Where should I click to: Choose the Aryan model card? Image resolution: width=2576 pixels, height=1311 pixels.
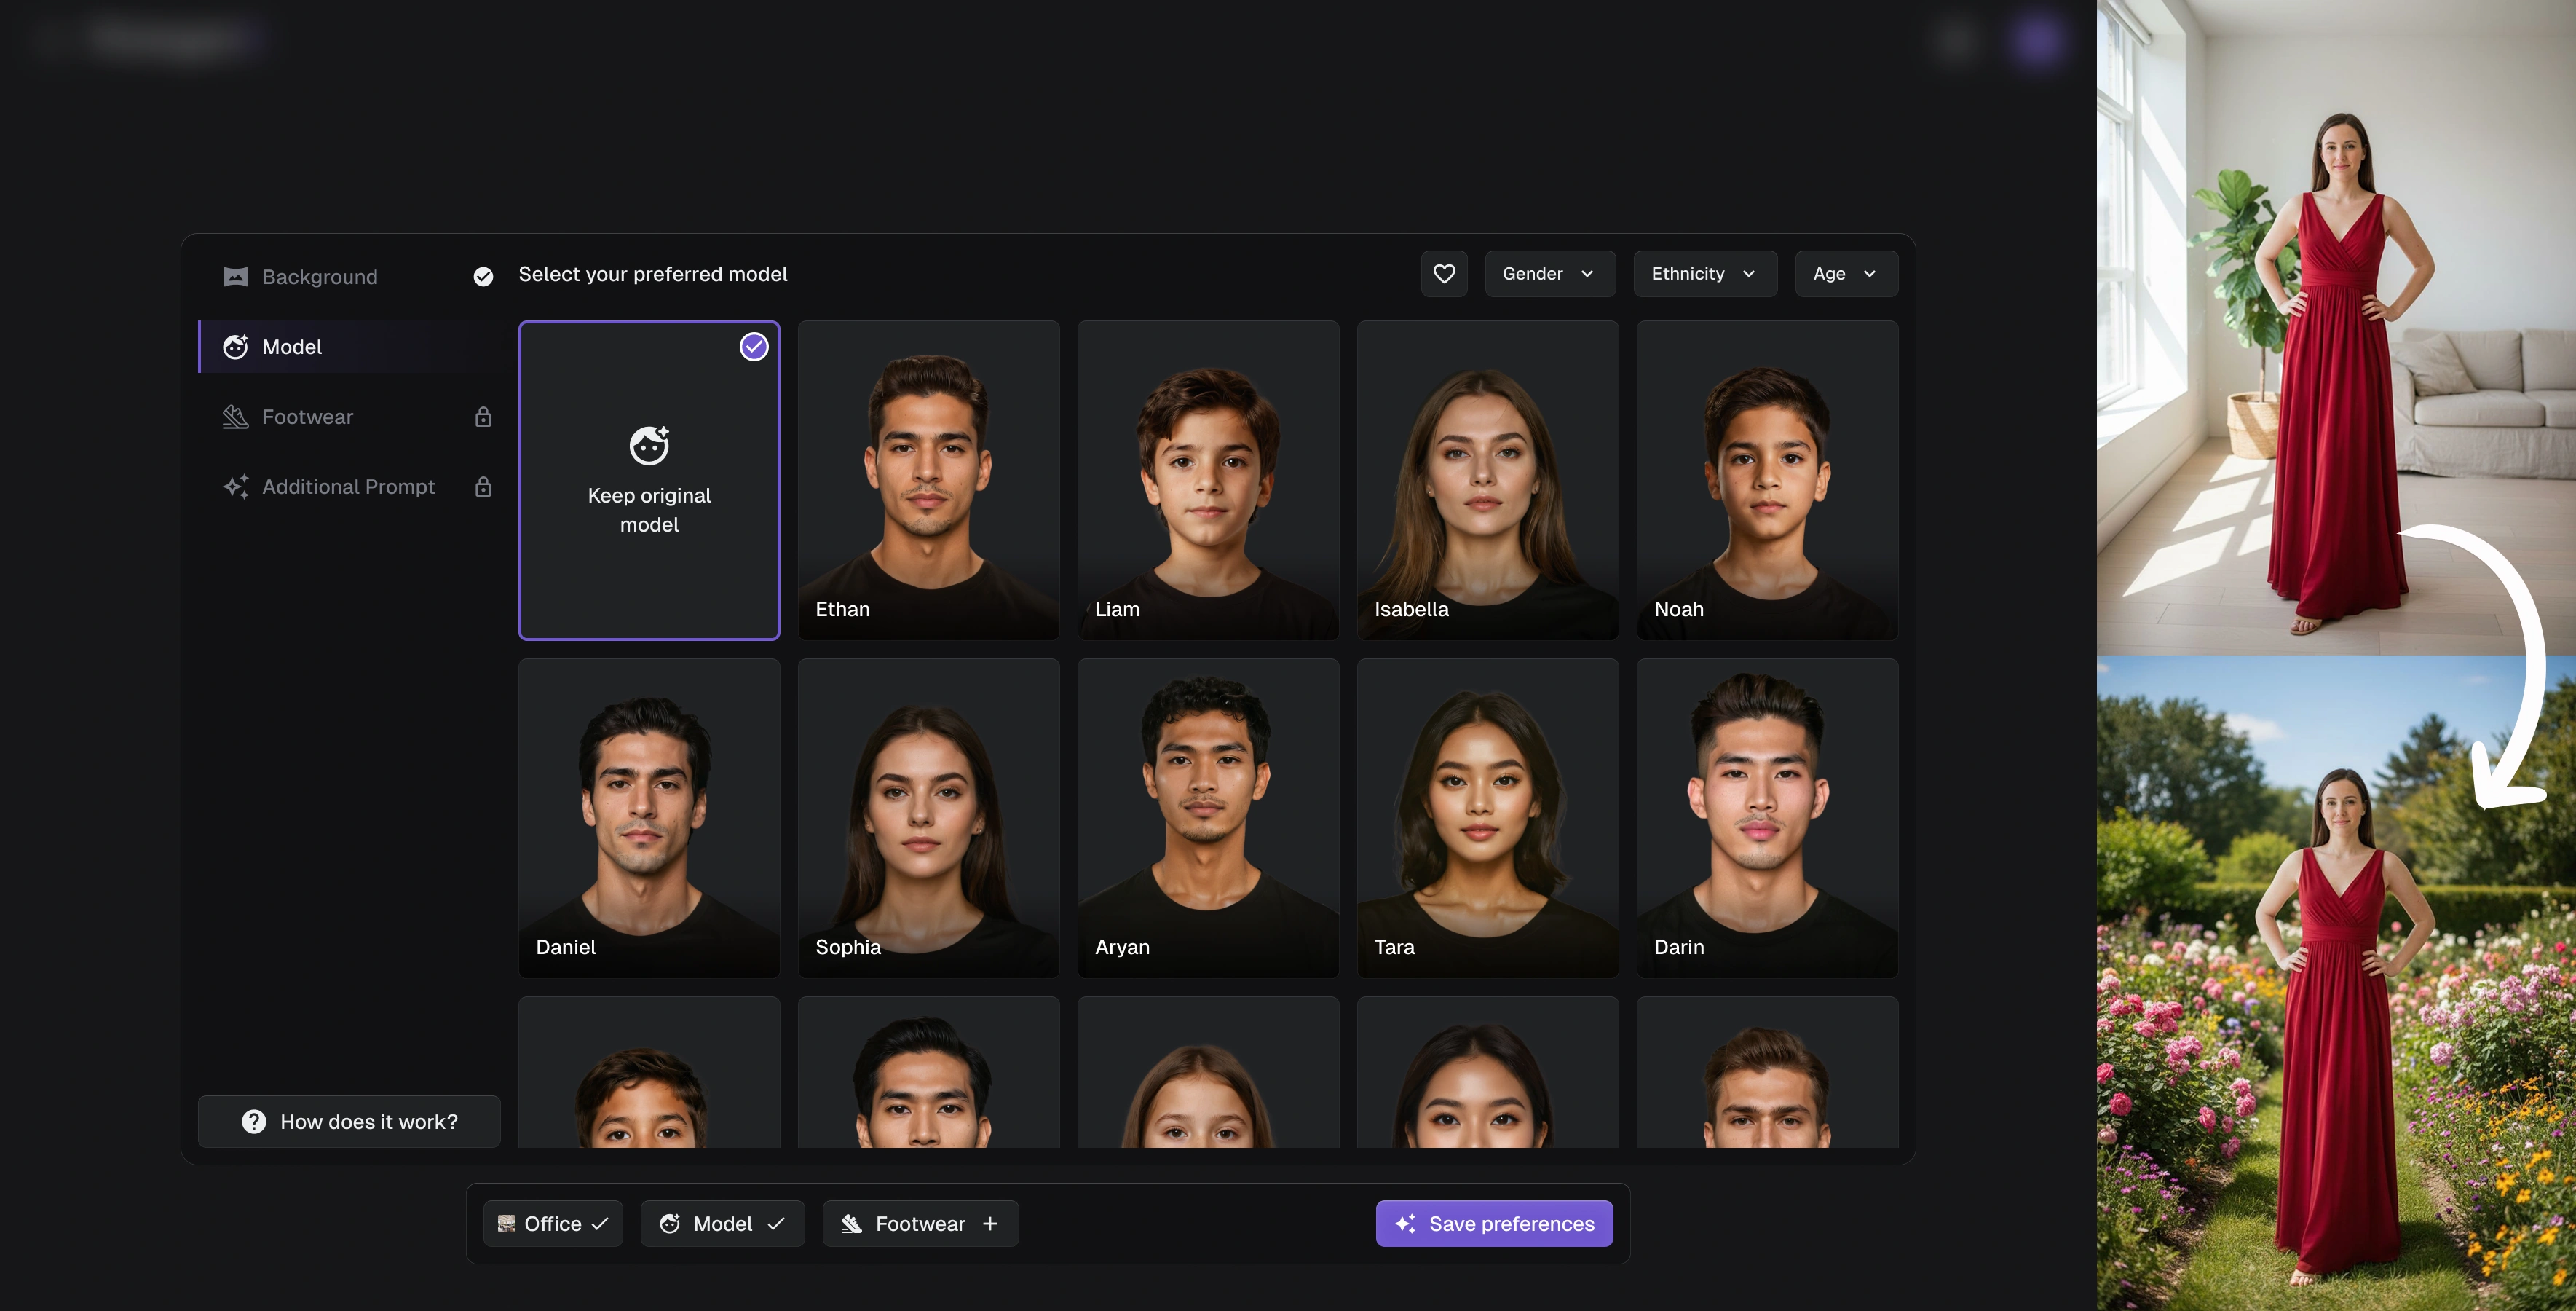click(x=1207, y=817)
